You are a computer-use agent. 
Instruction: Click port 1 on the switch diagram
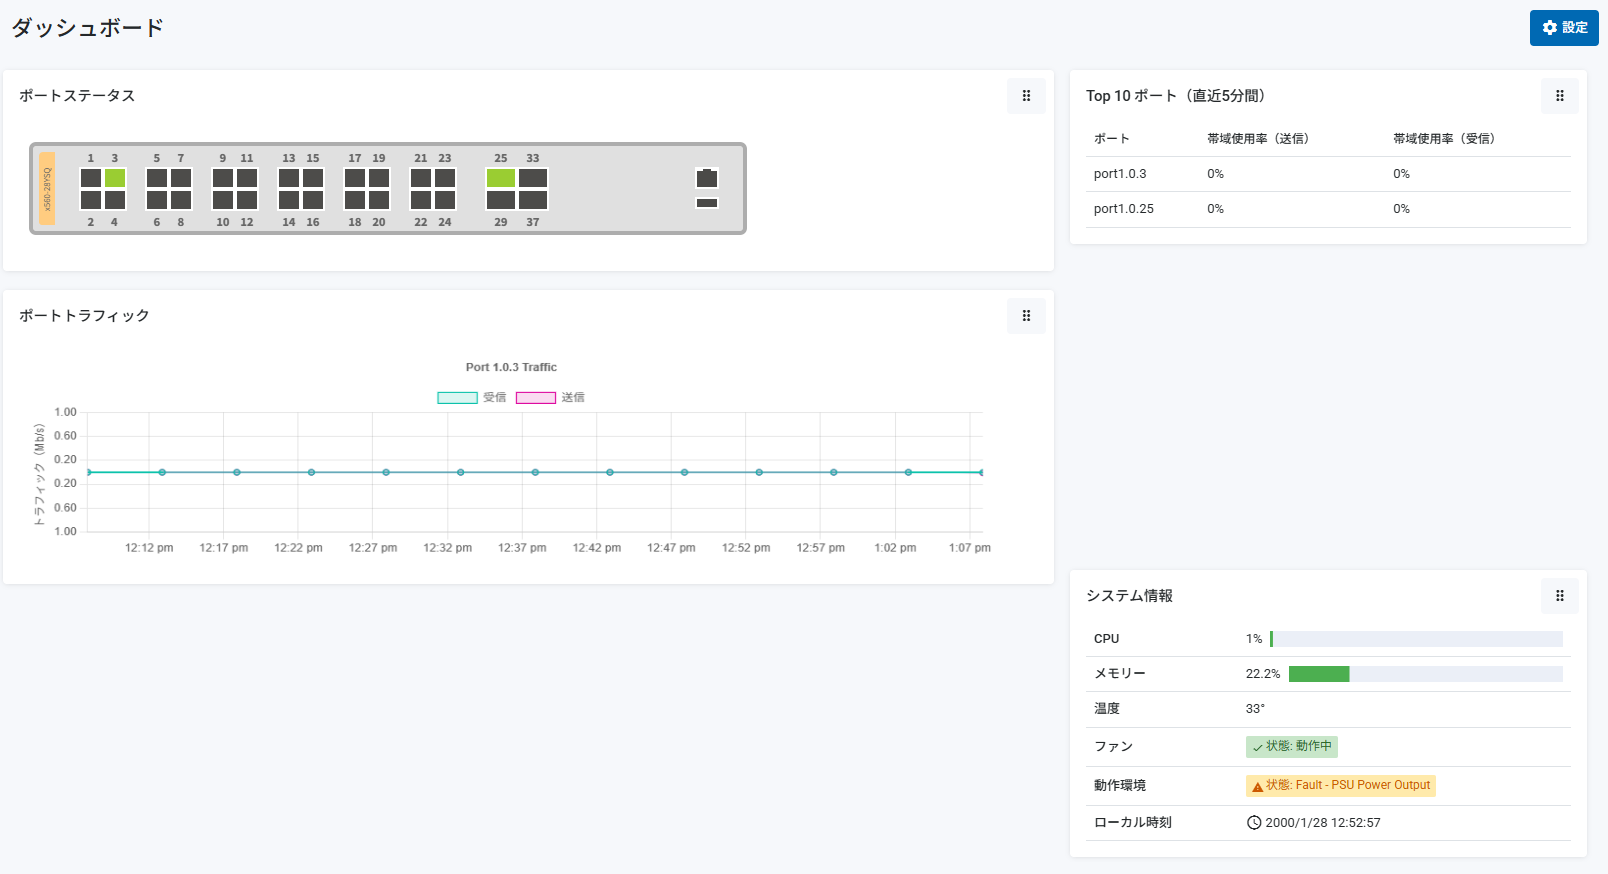click(x=91, y=178)
